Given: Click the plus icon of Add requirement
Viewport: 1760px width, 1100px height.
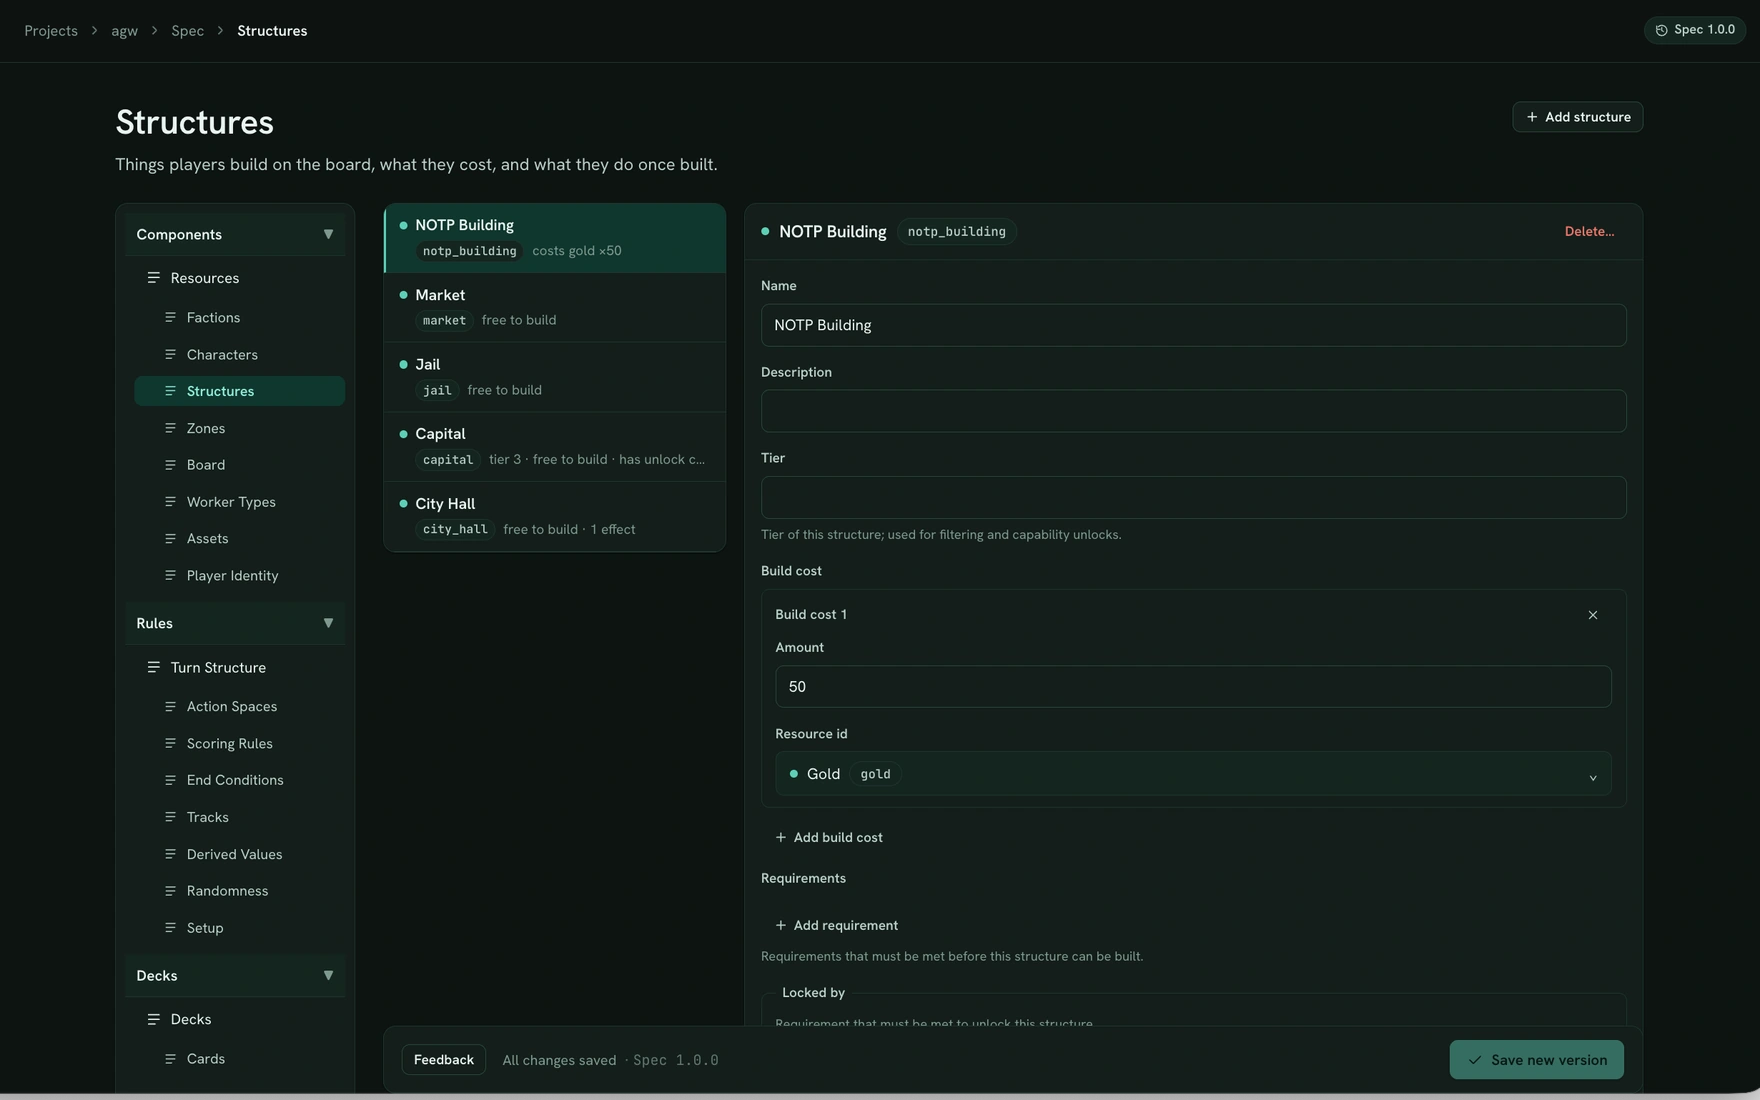Looking at the screenshot, I should (x=781, y=925).
